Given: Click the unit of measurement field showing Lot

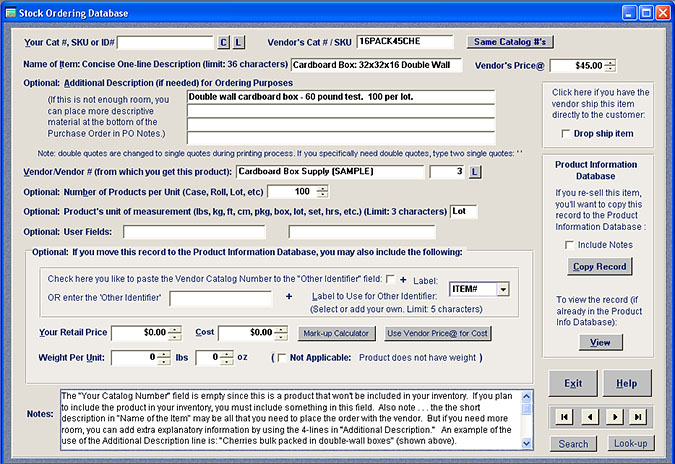Looking at the screenshot, I should point(463,212).
